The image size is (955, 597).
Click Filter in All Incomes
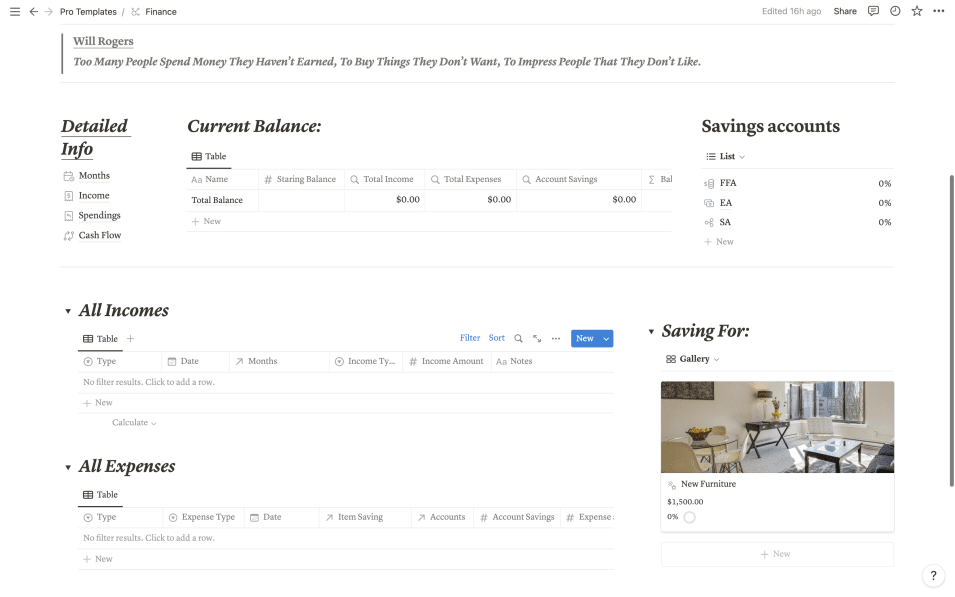(x=470, y=338)
